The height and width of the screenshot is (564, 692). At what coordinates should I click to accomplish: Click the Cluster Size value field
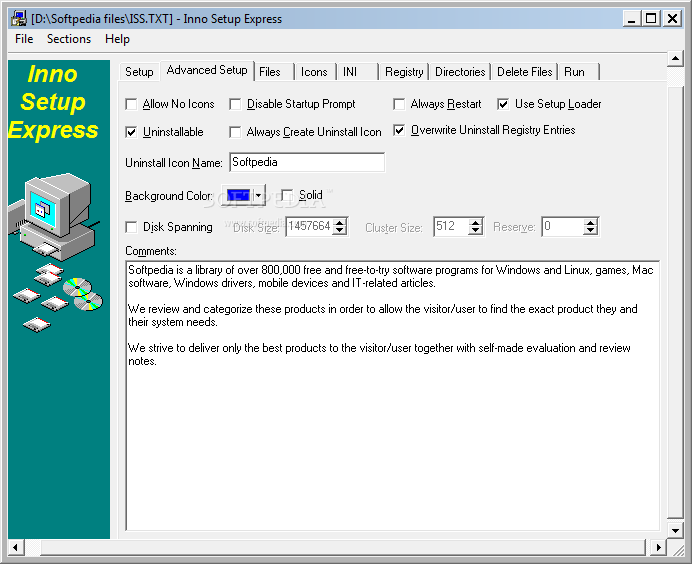[x=451, y=226]
